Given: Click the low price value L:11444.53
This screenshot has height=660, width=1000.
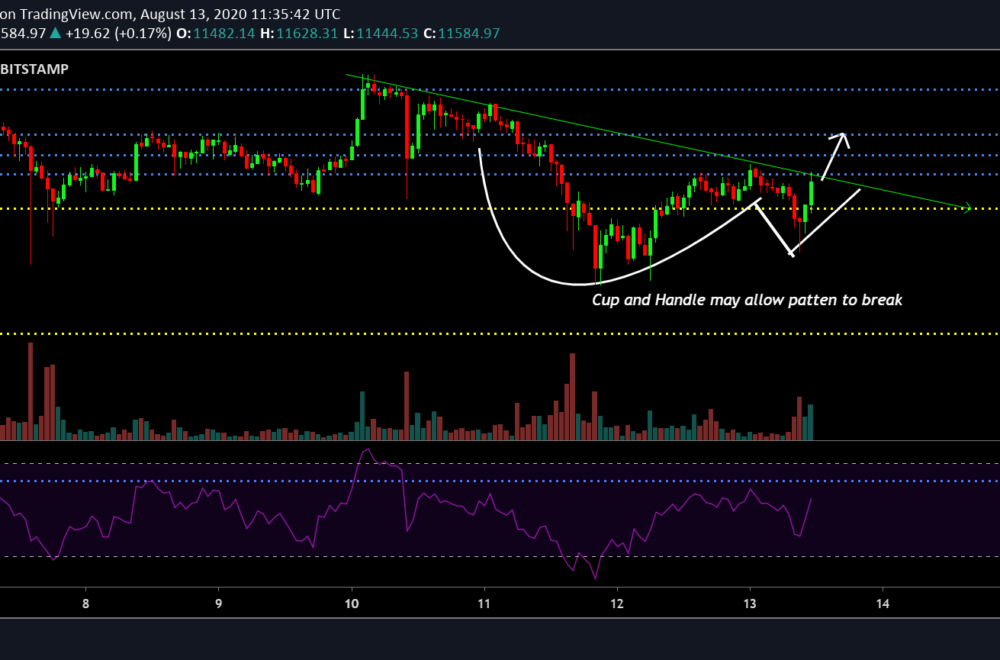Looking at the screenshot, I should [x=381, y=33].
